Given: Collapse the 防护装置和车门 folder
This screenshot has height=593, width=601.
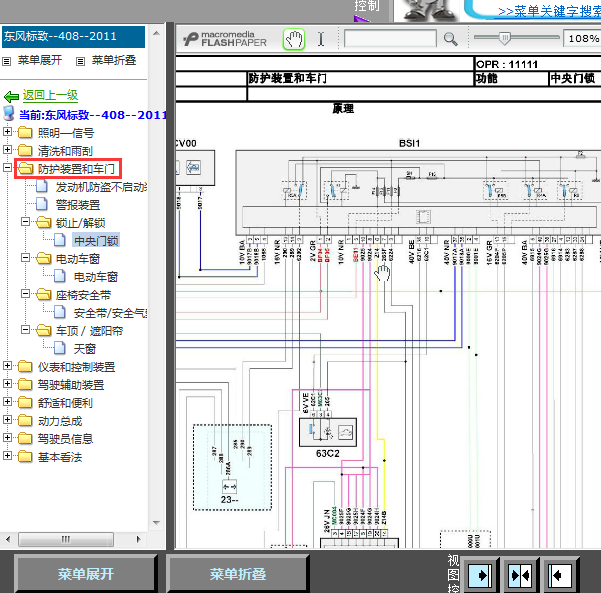Looking at the screenshot, I should [7, 168].
